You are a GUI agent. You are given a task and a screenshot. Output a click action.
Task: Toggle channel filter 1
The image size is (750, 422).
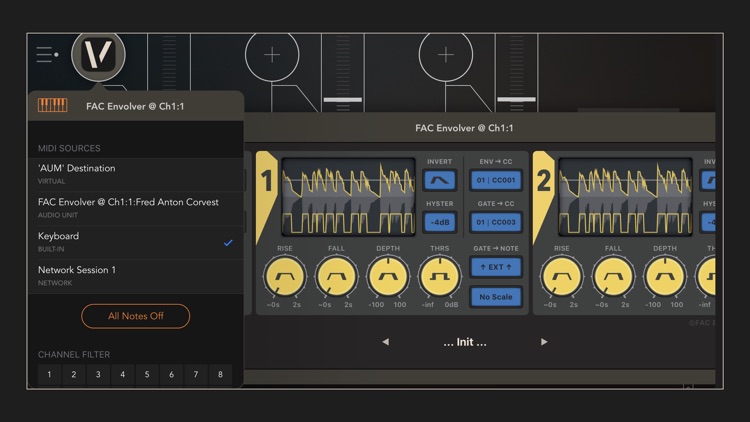pos(49,375)
